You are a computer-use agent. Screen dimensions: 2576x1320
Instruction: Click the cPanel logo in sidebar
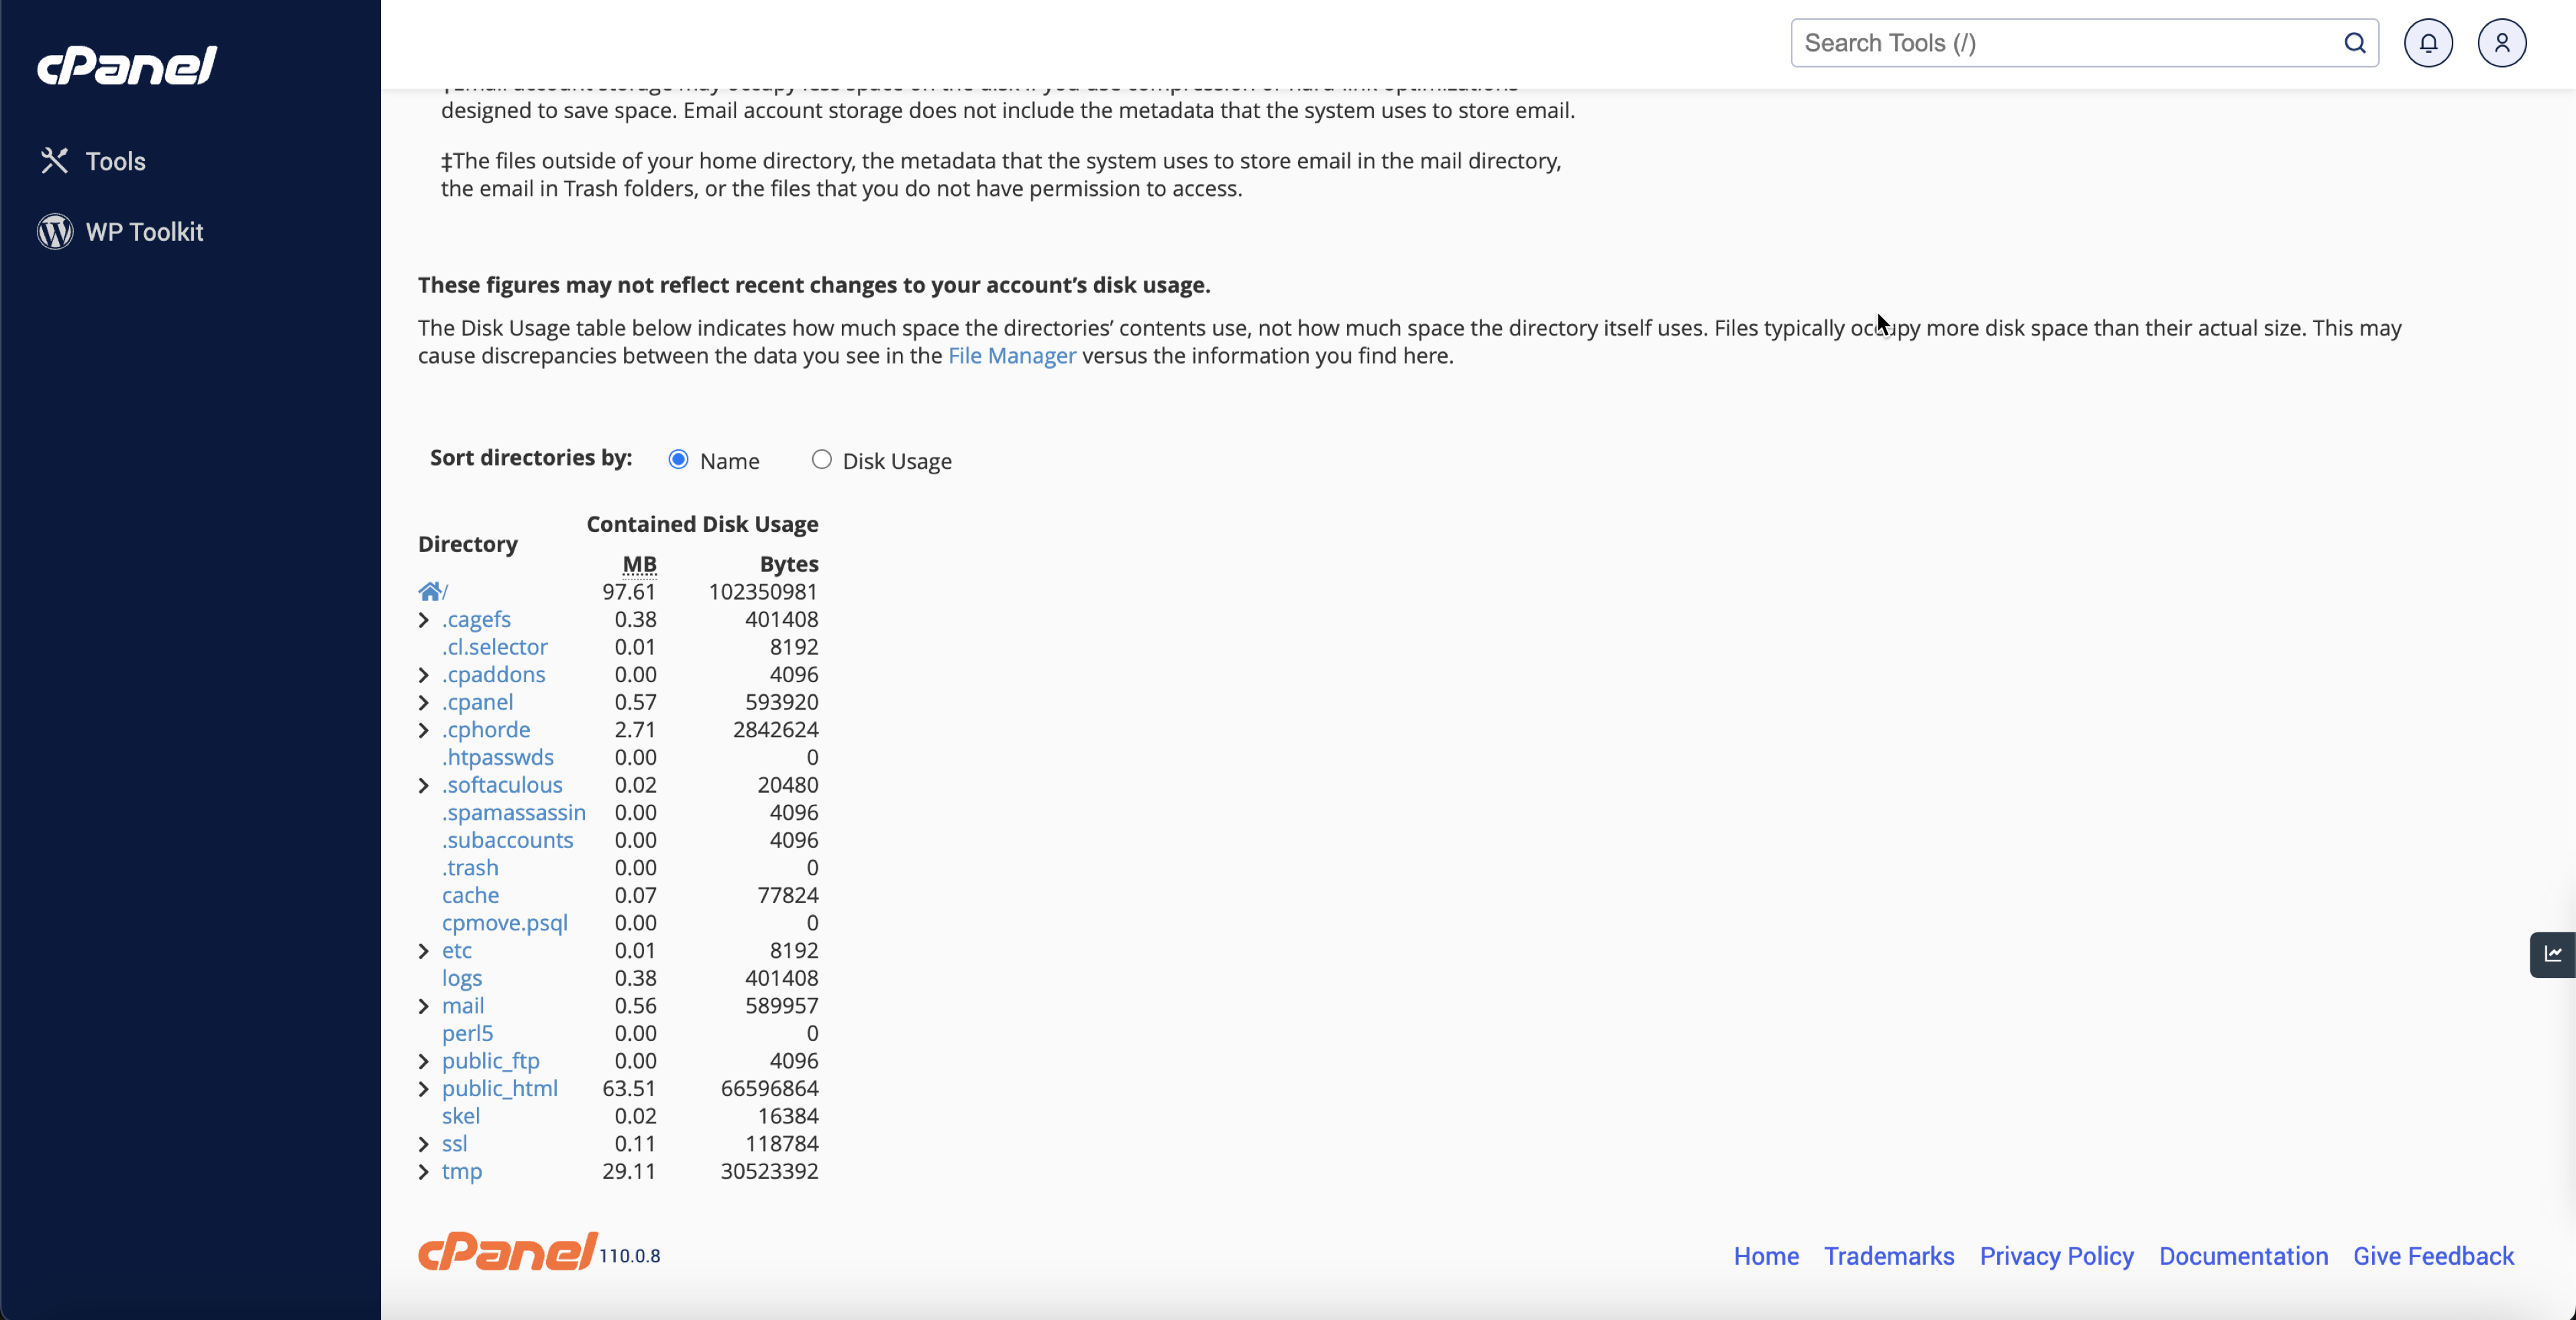tap(127, 65)
